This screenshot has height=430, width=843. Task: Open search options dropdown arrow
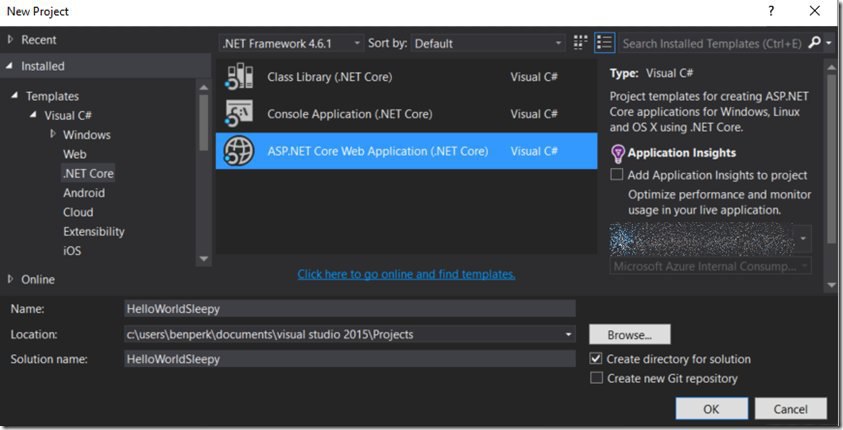click(828, 43)
